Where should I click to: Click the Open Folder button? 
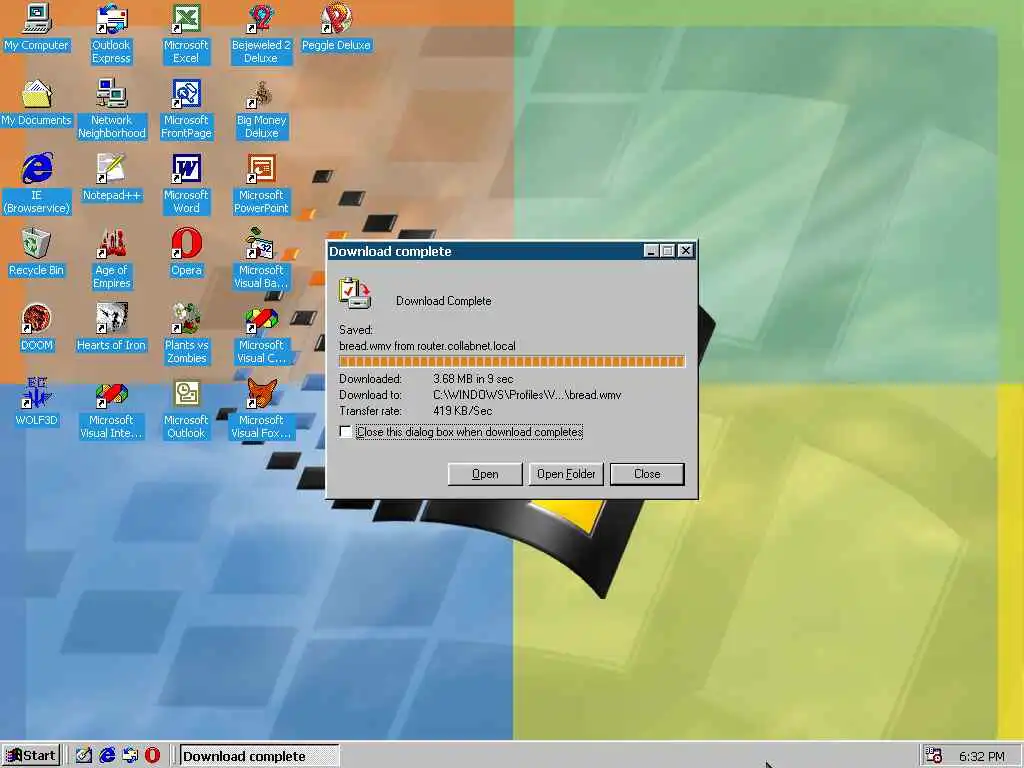pyautogui.click(x=566, y=474)
